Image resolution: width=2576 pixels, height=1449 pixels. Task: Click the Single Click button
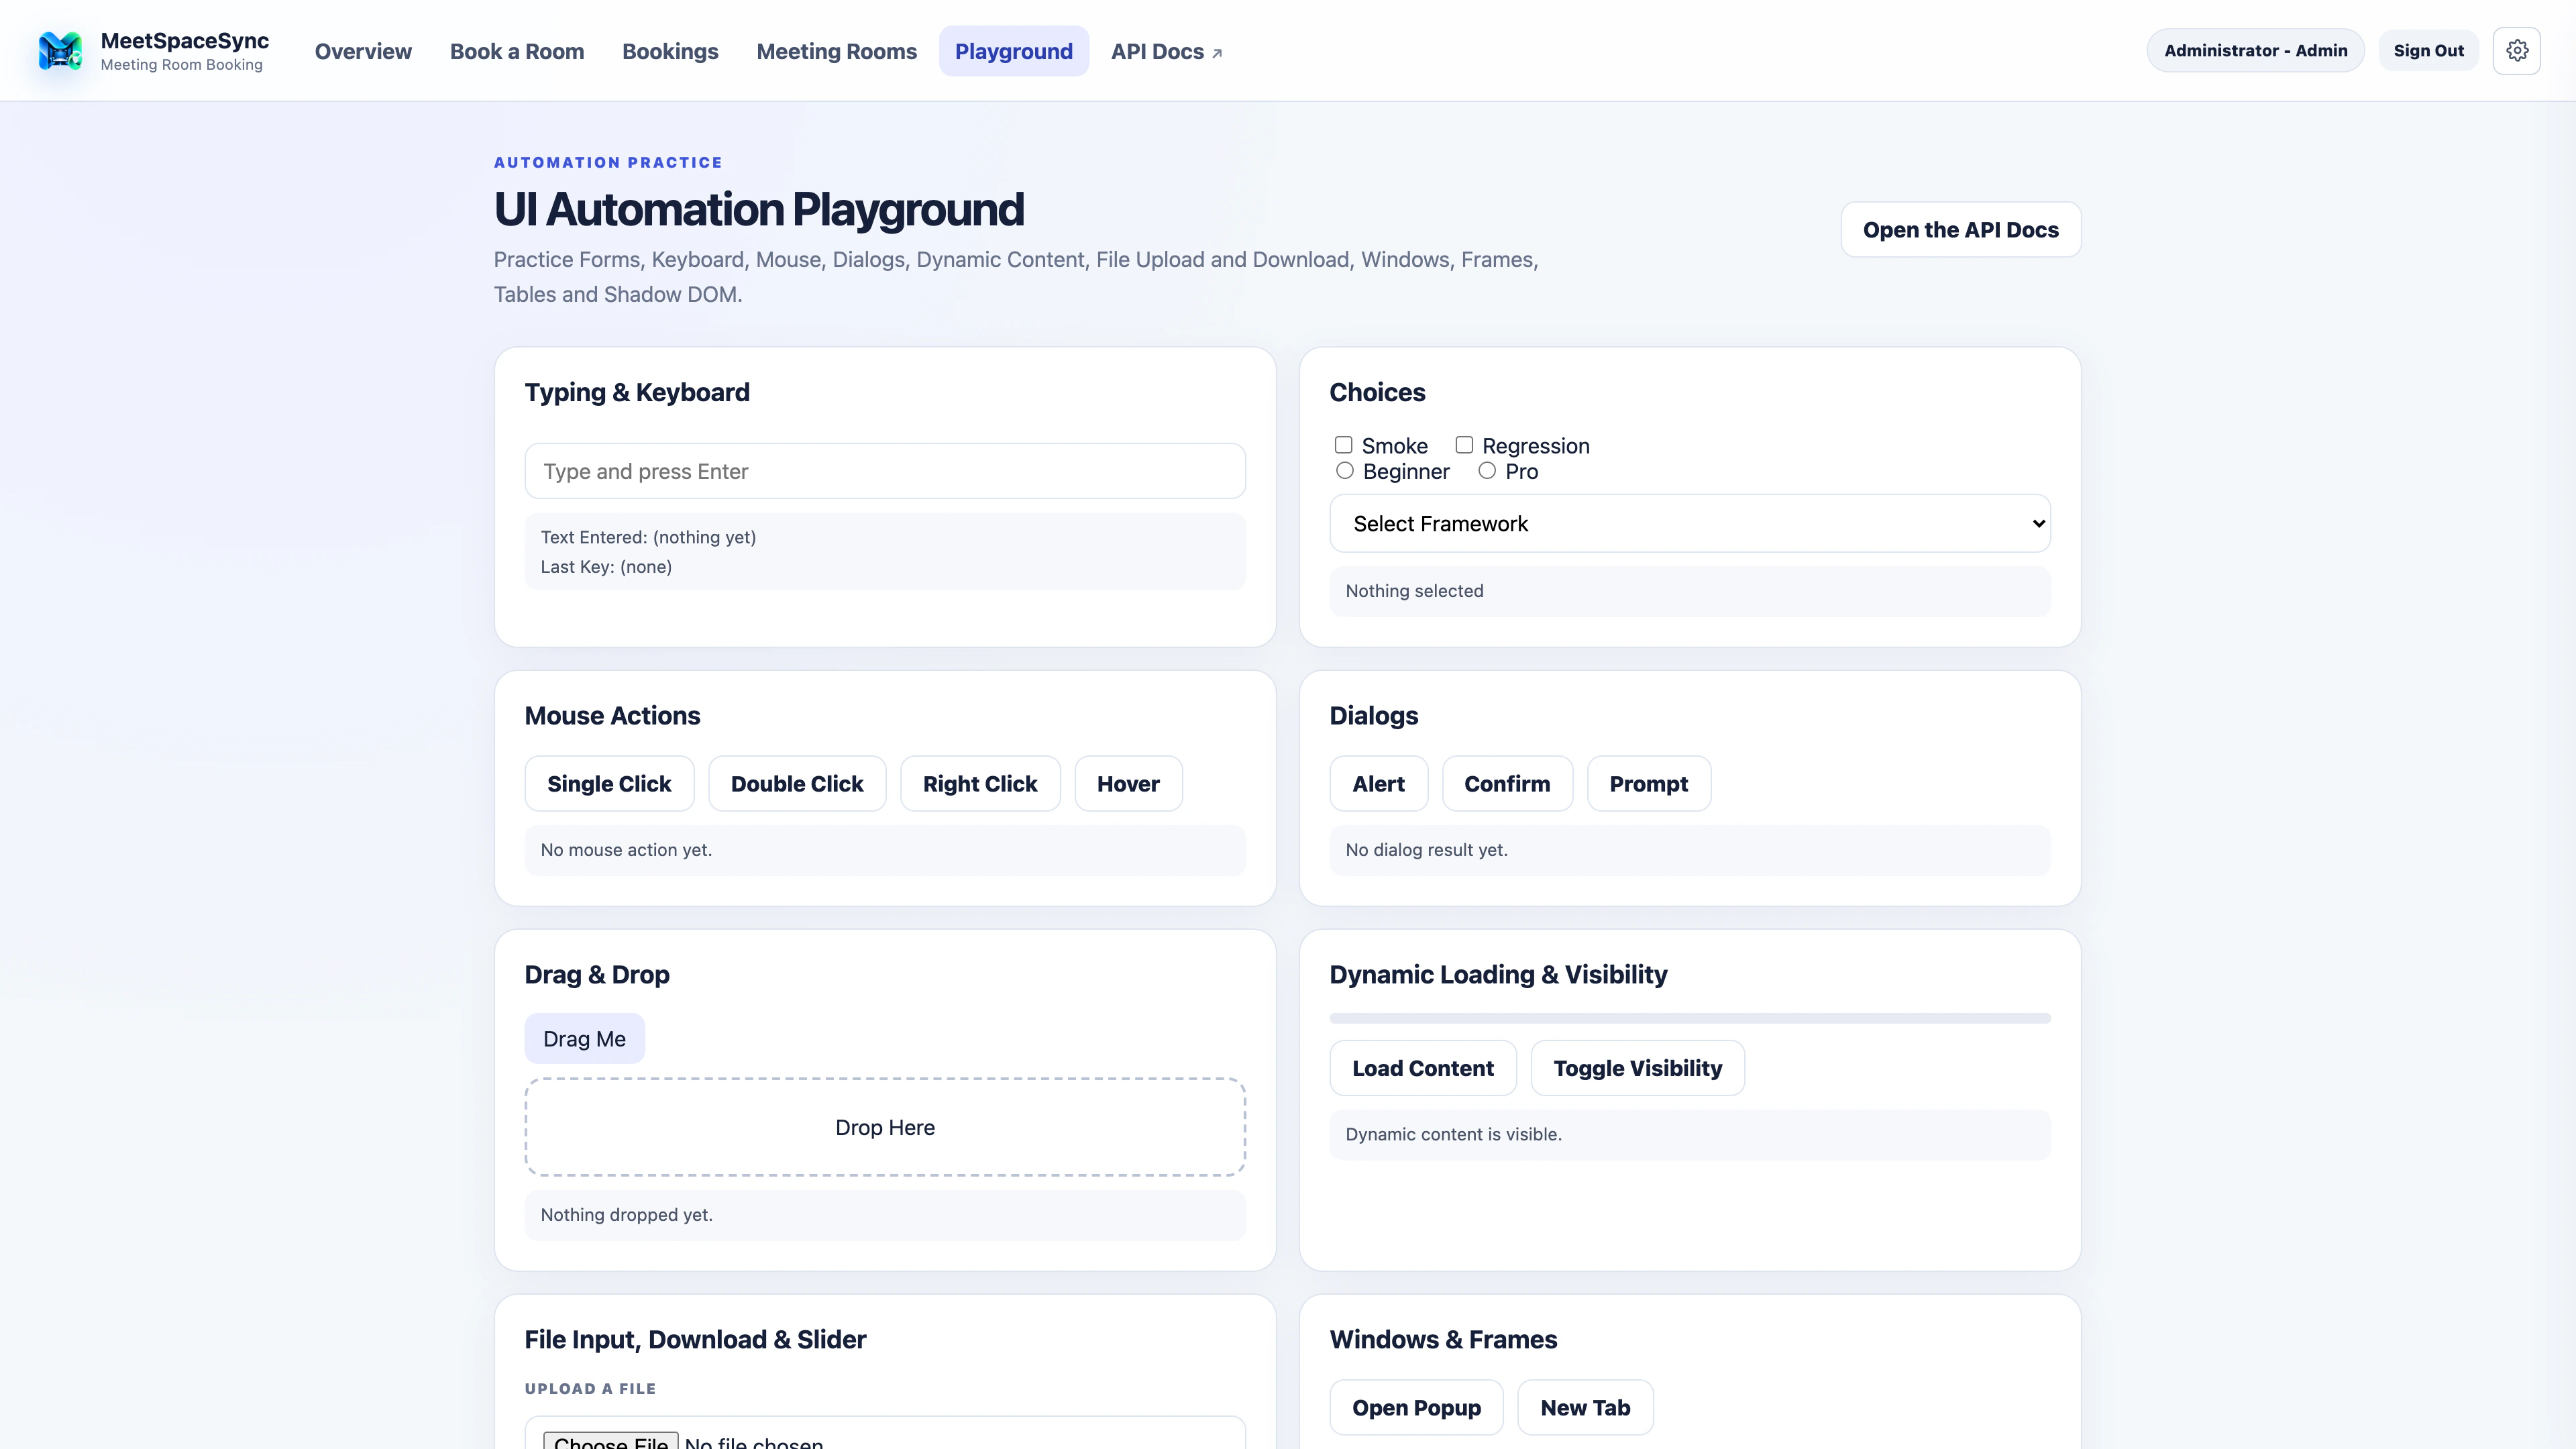(x=609, y=784)
